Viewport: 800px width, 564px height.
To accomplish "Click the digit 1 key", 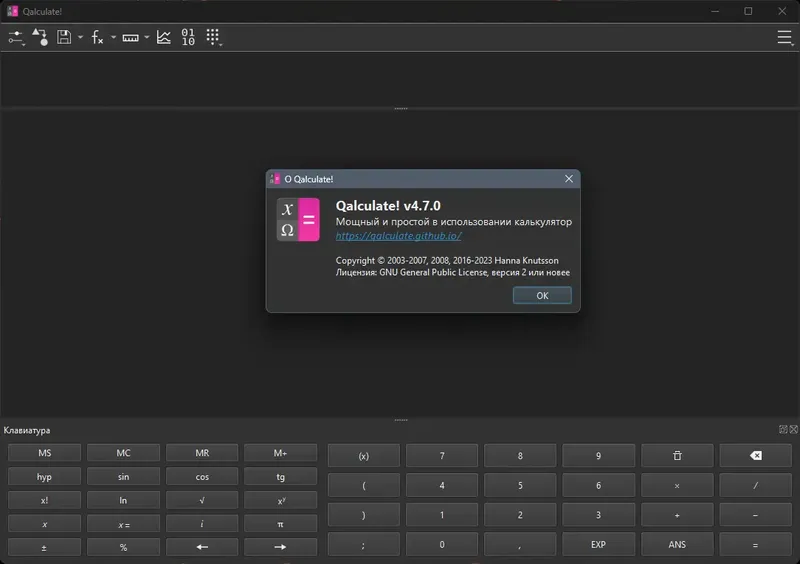I will pos(442,515).
